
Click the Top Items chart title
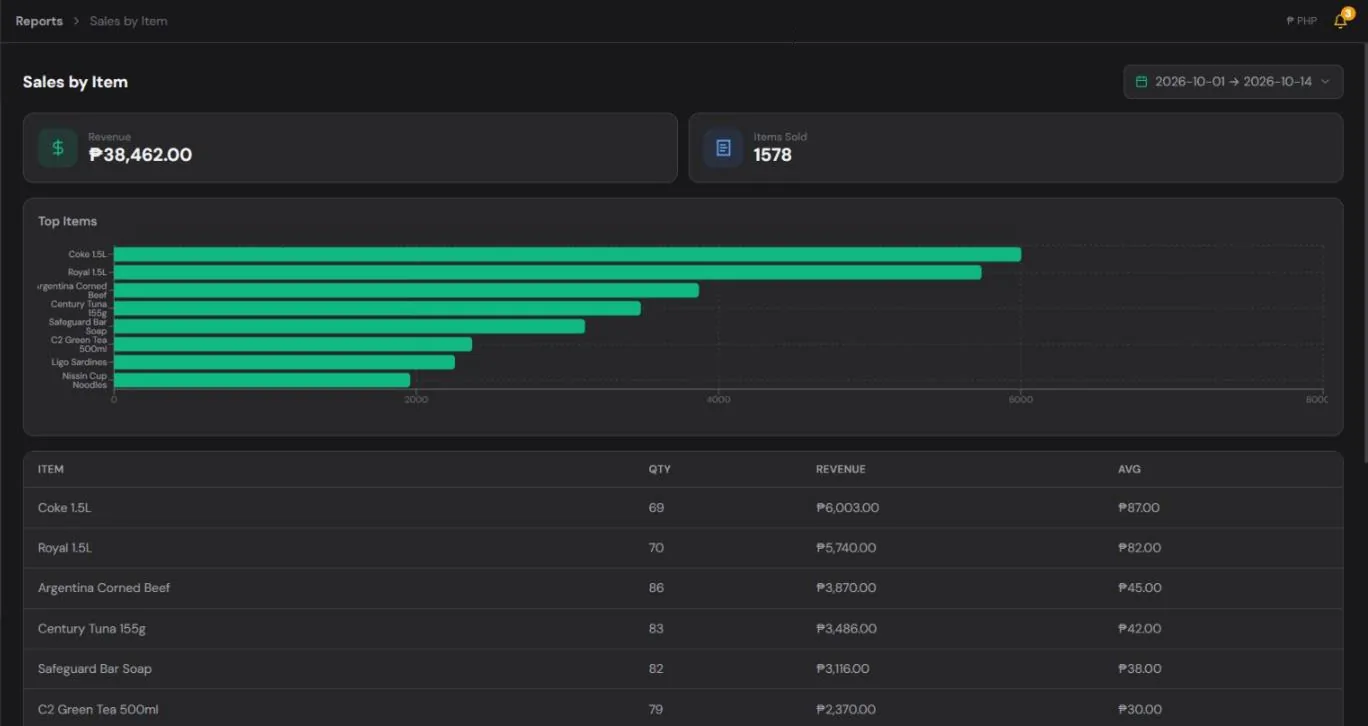tap(67, 221)
